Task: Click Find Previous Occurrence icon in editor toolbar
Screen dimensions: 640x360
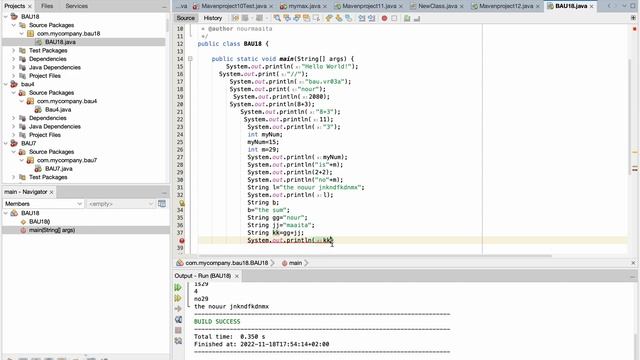Action: point(287,18)
